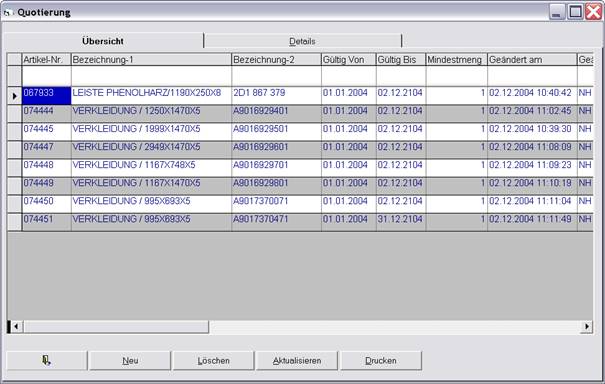This screenshot has width=605, height=384.
Task: Click the A9016929801 cell
Action: 276,186
